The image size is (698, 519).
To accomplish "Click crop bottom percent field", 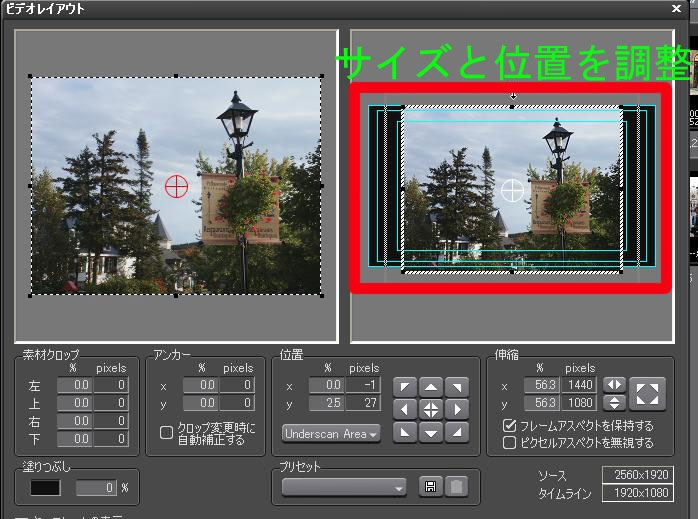I will click(75, 439).
